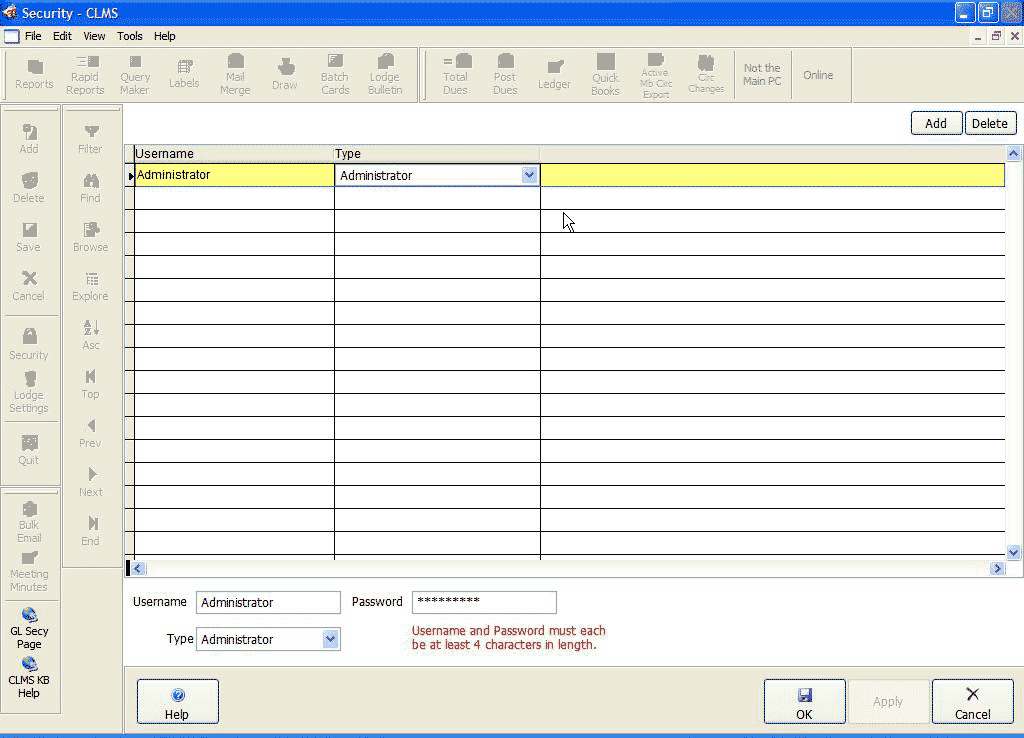Click the Password input field
Screen dimensions: 1024x738
[x=484, y=602]
